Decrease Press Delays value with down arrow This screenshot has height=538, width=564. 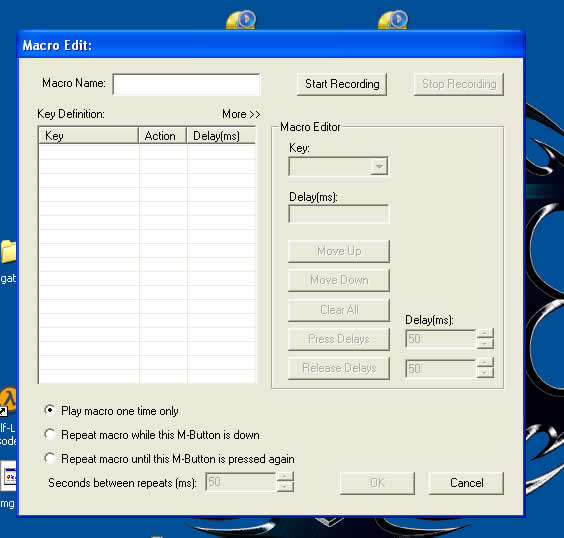[485, 344]
